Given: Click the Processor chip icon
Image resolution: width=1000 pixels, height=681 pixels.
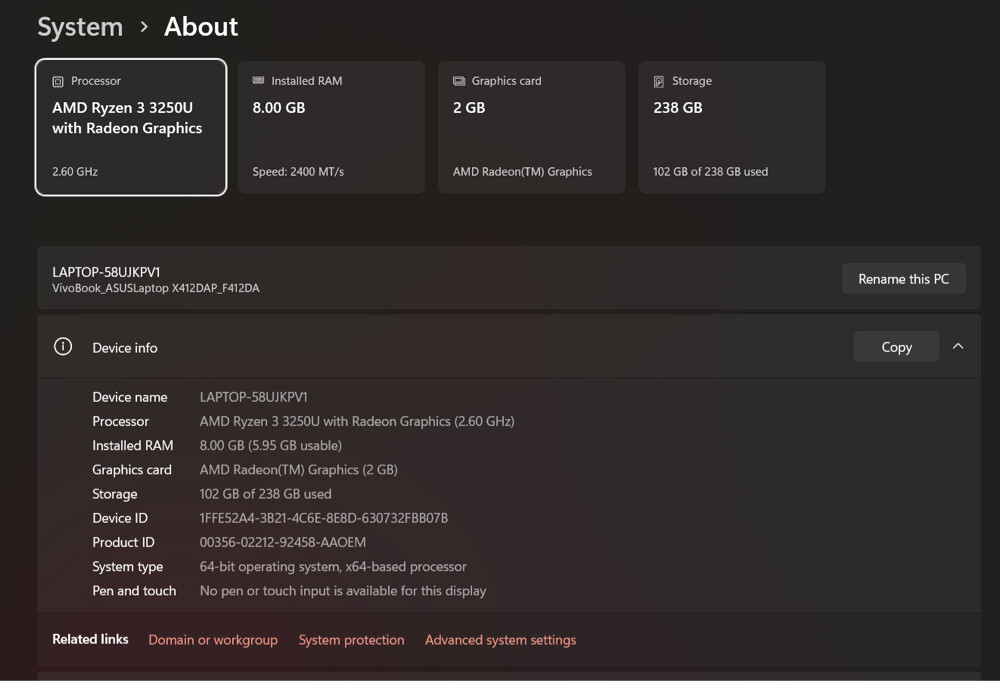Looking at the screenshot, I should point(58,82).
